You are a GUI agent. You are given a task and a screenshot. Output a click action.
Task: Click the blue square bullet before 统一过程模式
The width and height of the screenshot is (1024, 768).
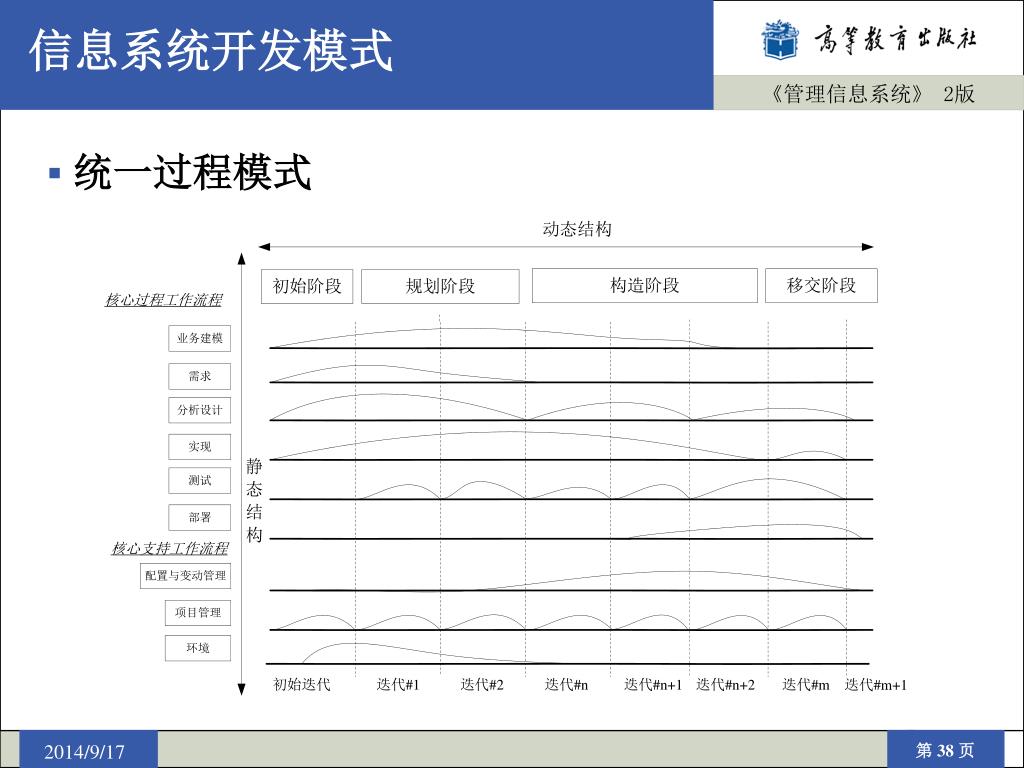(56, 174)
